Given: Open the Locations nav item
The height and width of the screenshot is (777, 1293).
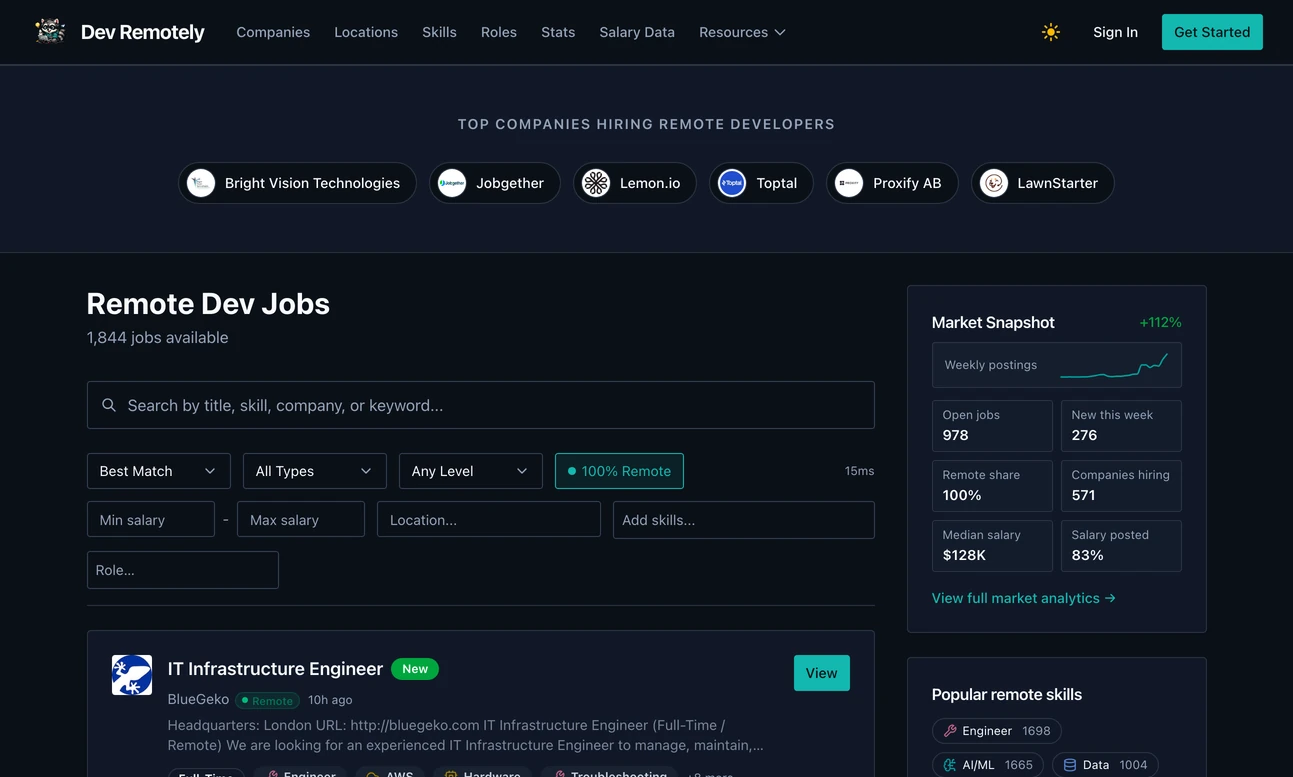Looking at the screenshot, I should pyautogui.click(x=366, y=32).
